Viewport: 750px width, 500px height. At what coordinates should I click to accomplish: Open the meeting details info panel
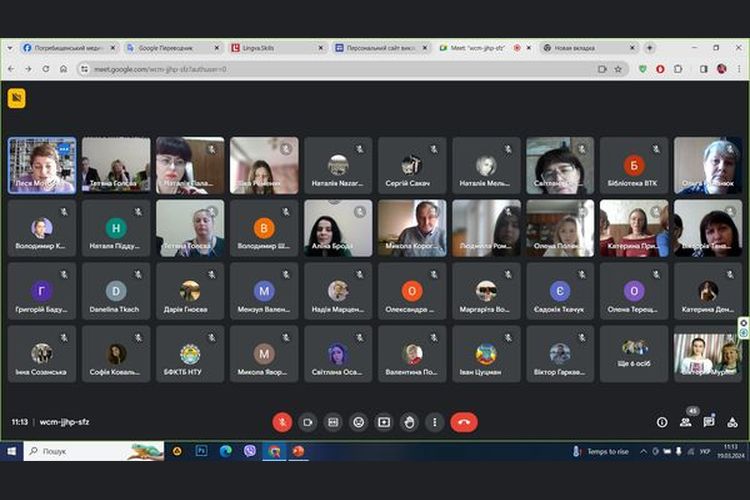[662, 422]
